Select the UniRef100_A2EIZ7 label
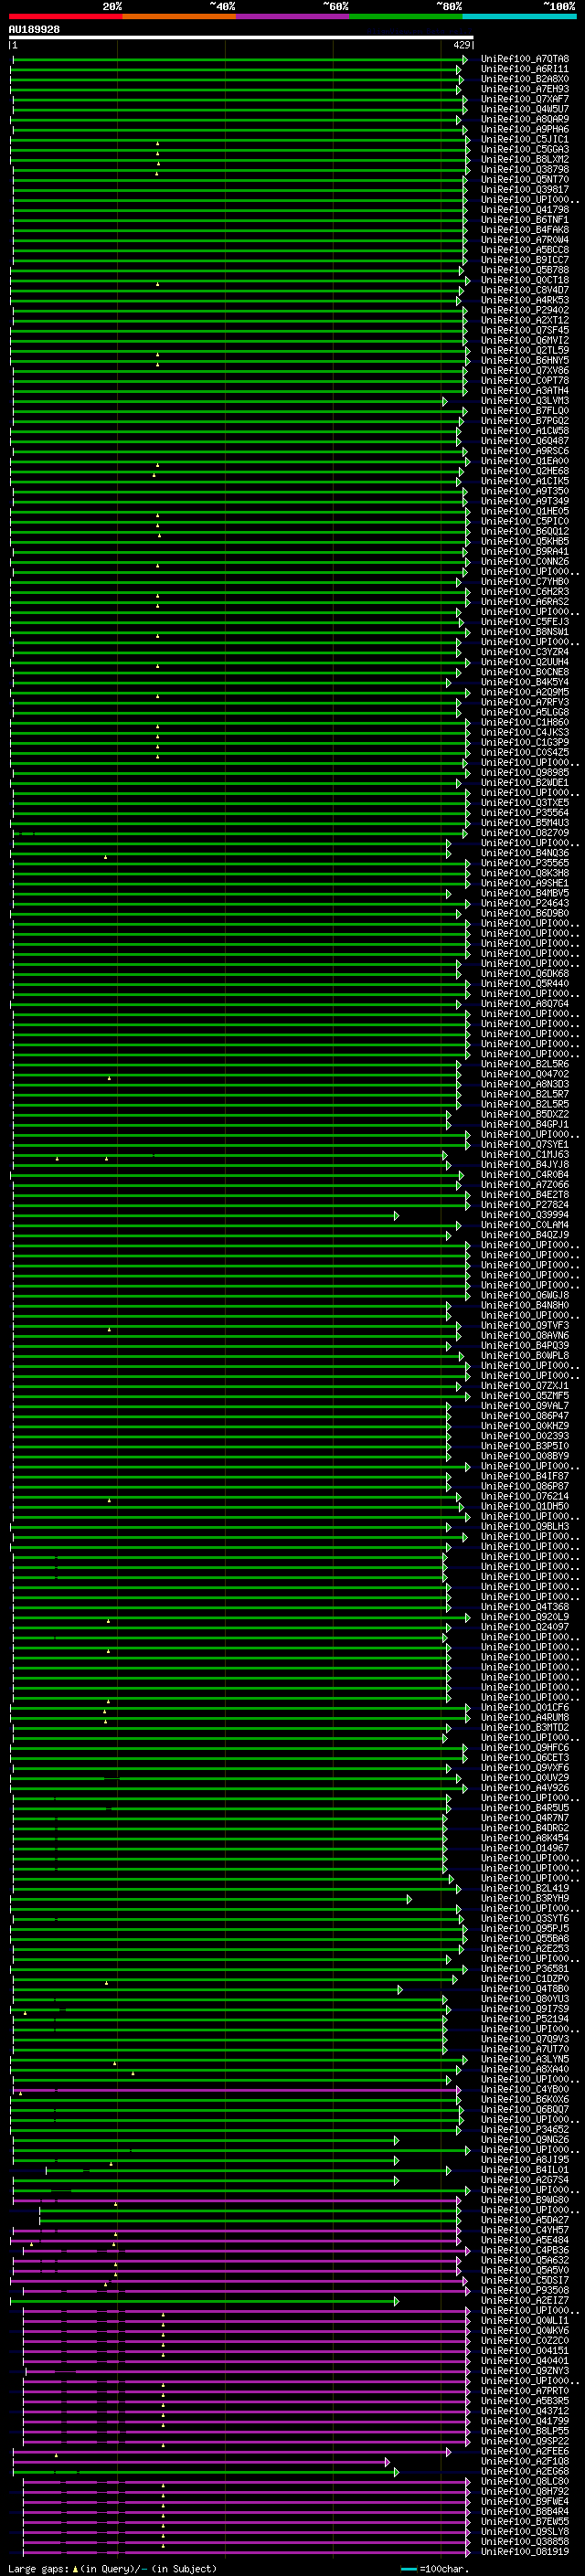The image size is (585, 2576). coord(525,2300)
